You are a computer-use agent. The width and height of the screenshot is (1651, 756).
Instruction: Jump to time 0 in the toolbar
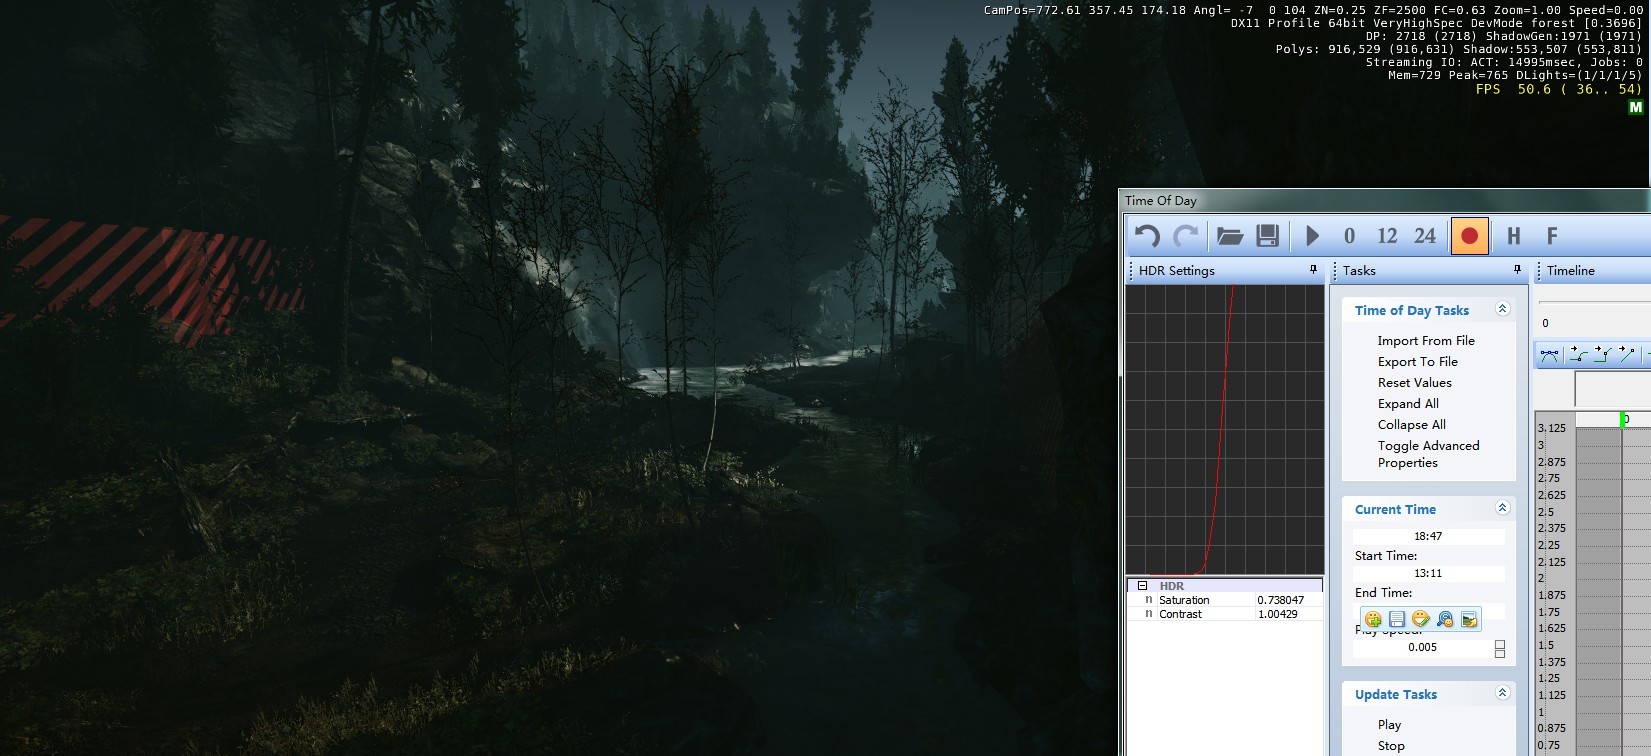(x=1349, y=236)
